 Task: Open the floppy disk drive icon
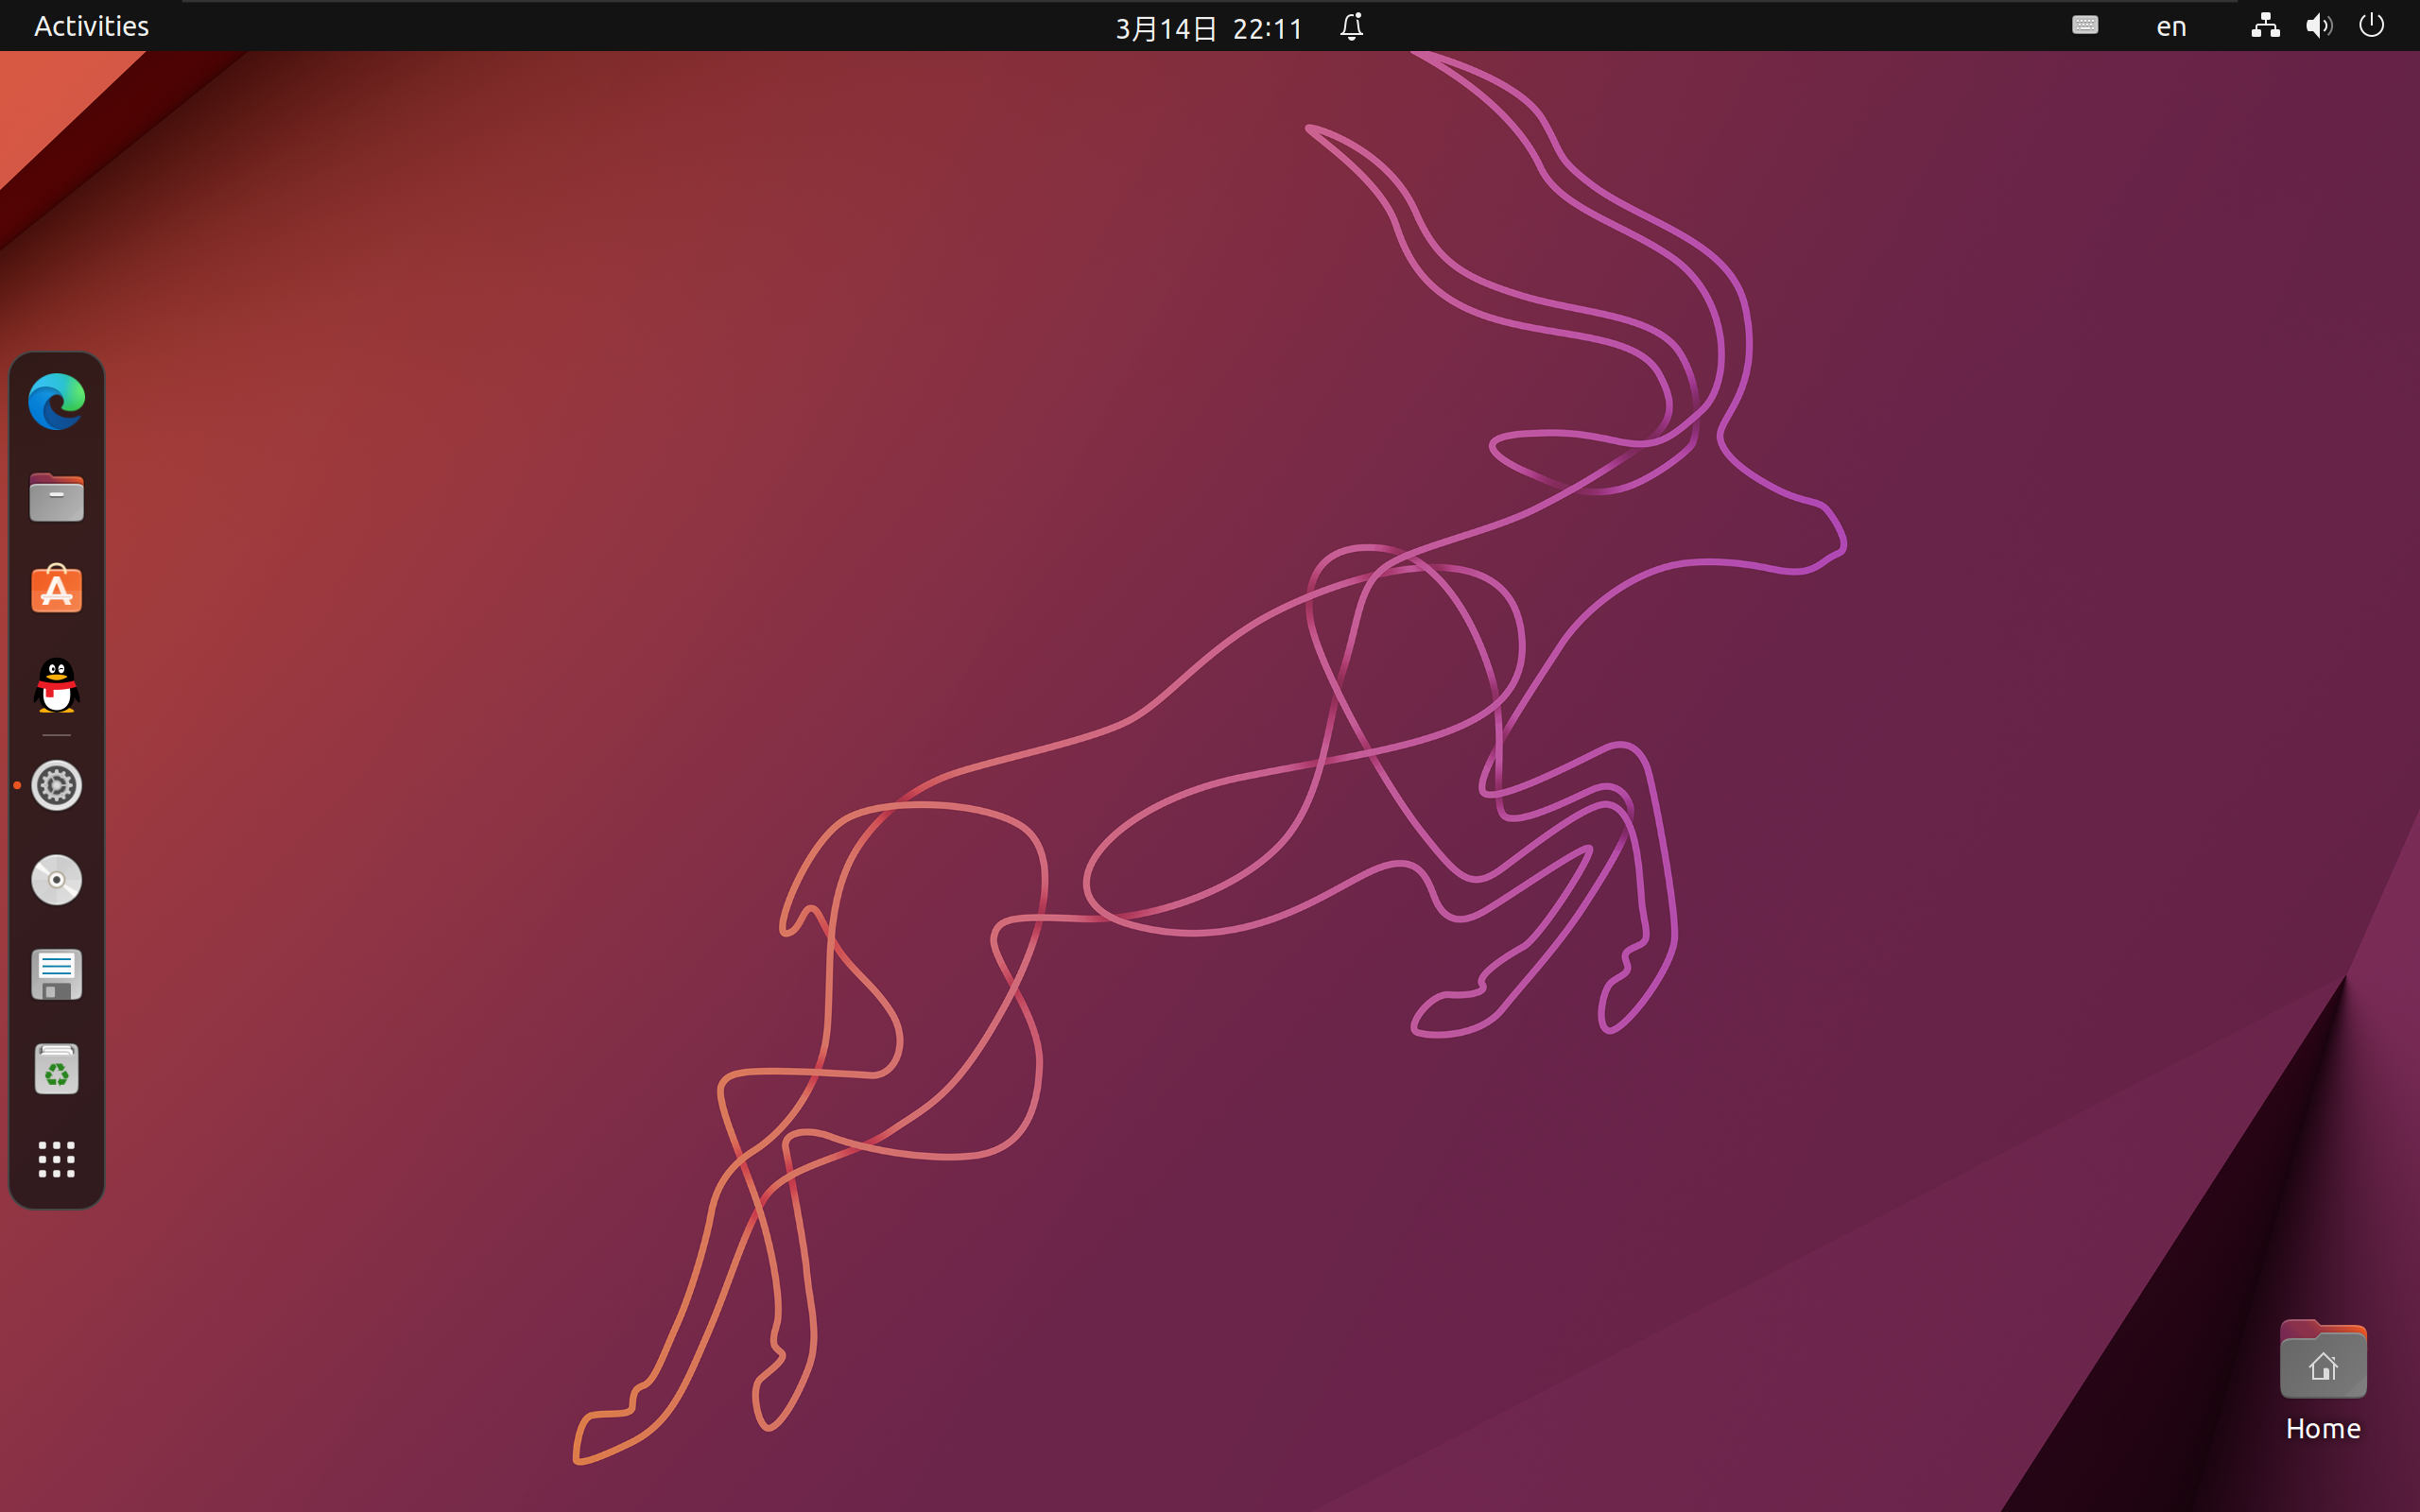tap(56, 974)
